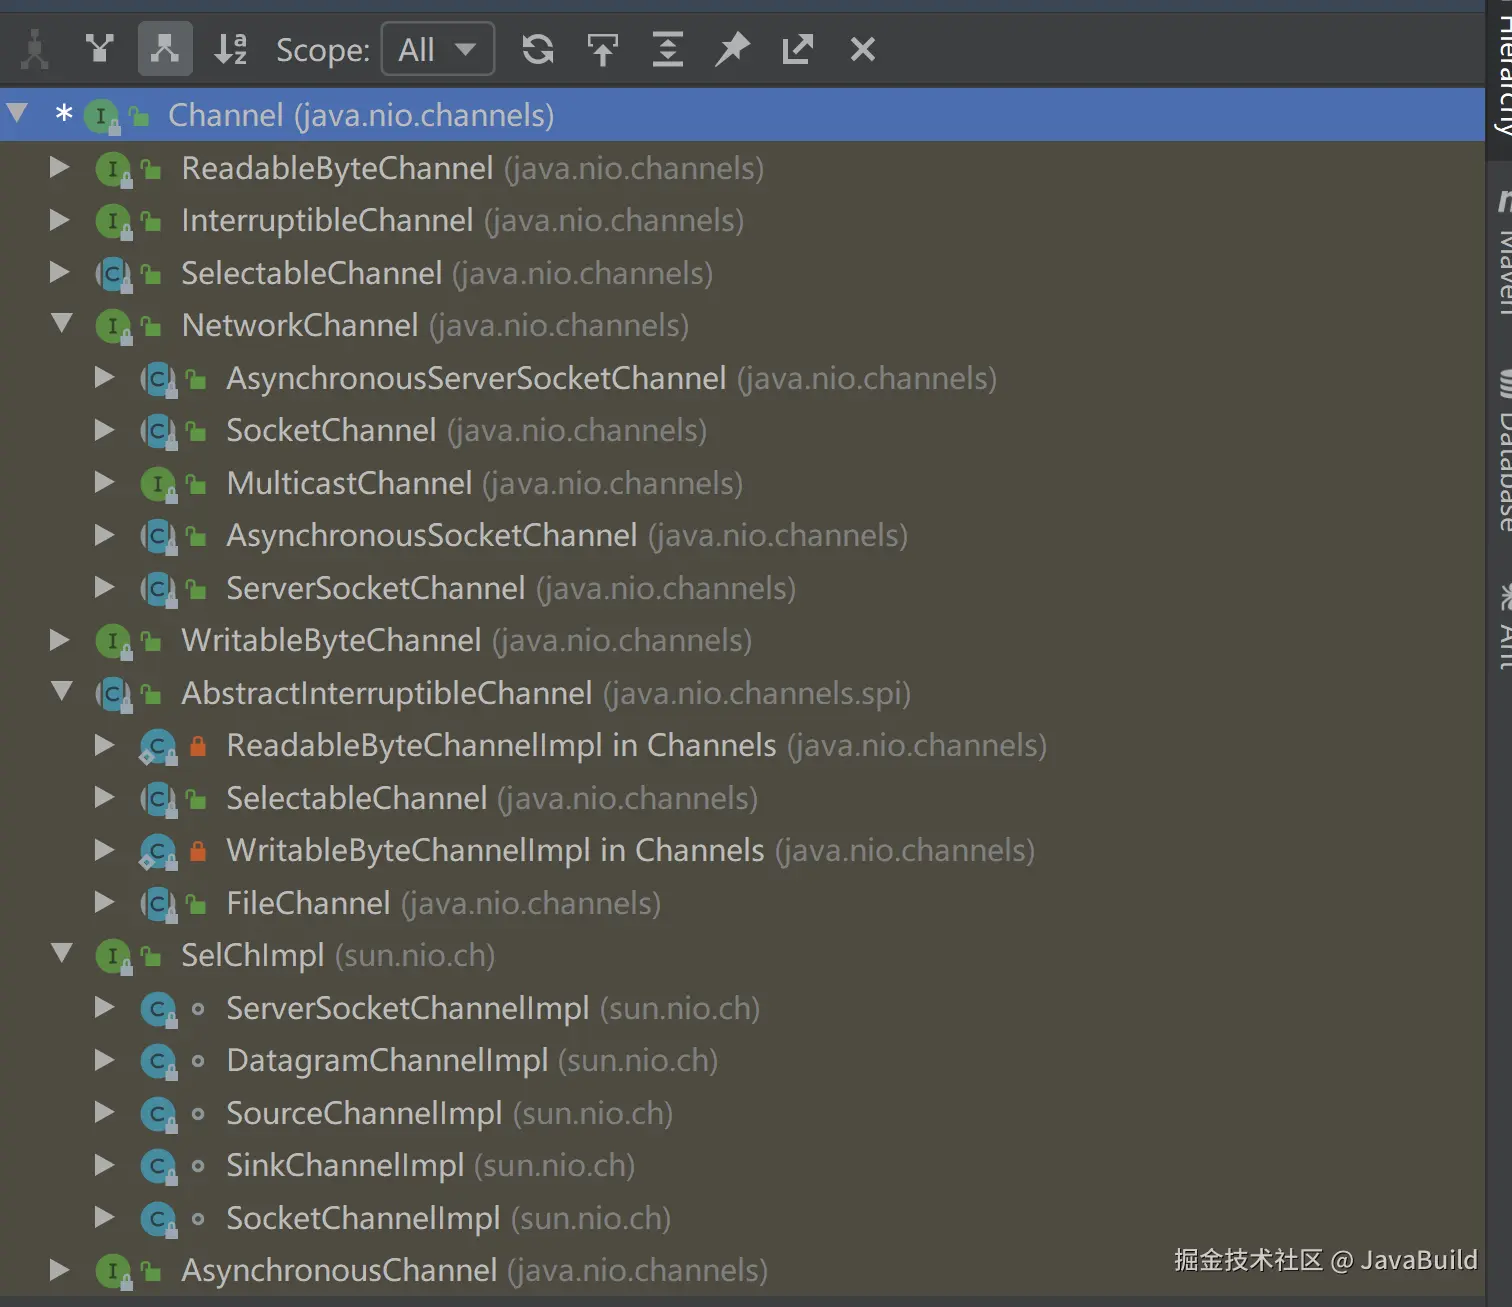Screen dimensions: 1512x1307
Task: Select ReadableByteChannel in the tree
Action: pyautogui.click(x=742, y=168)
